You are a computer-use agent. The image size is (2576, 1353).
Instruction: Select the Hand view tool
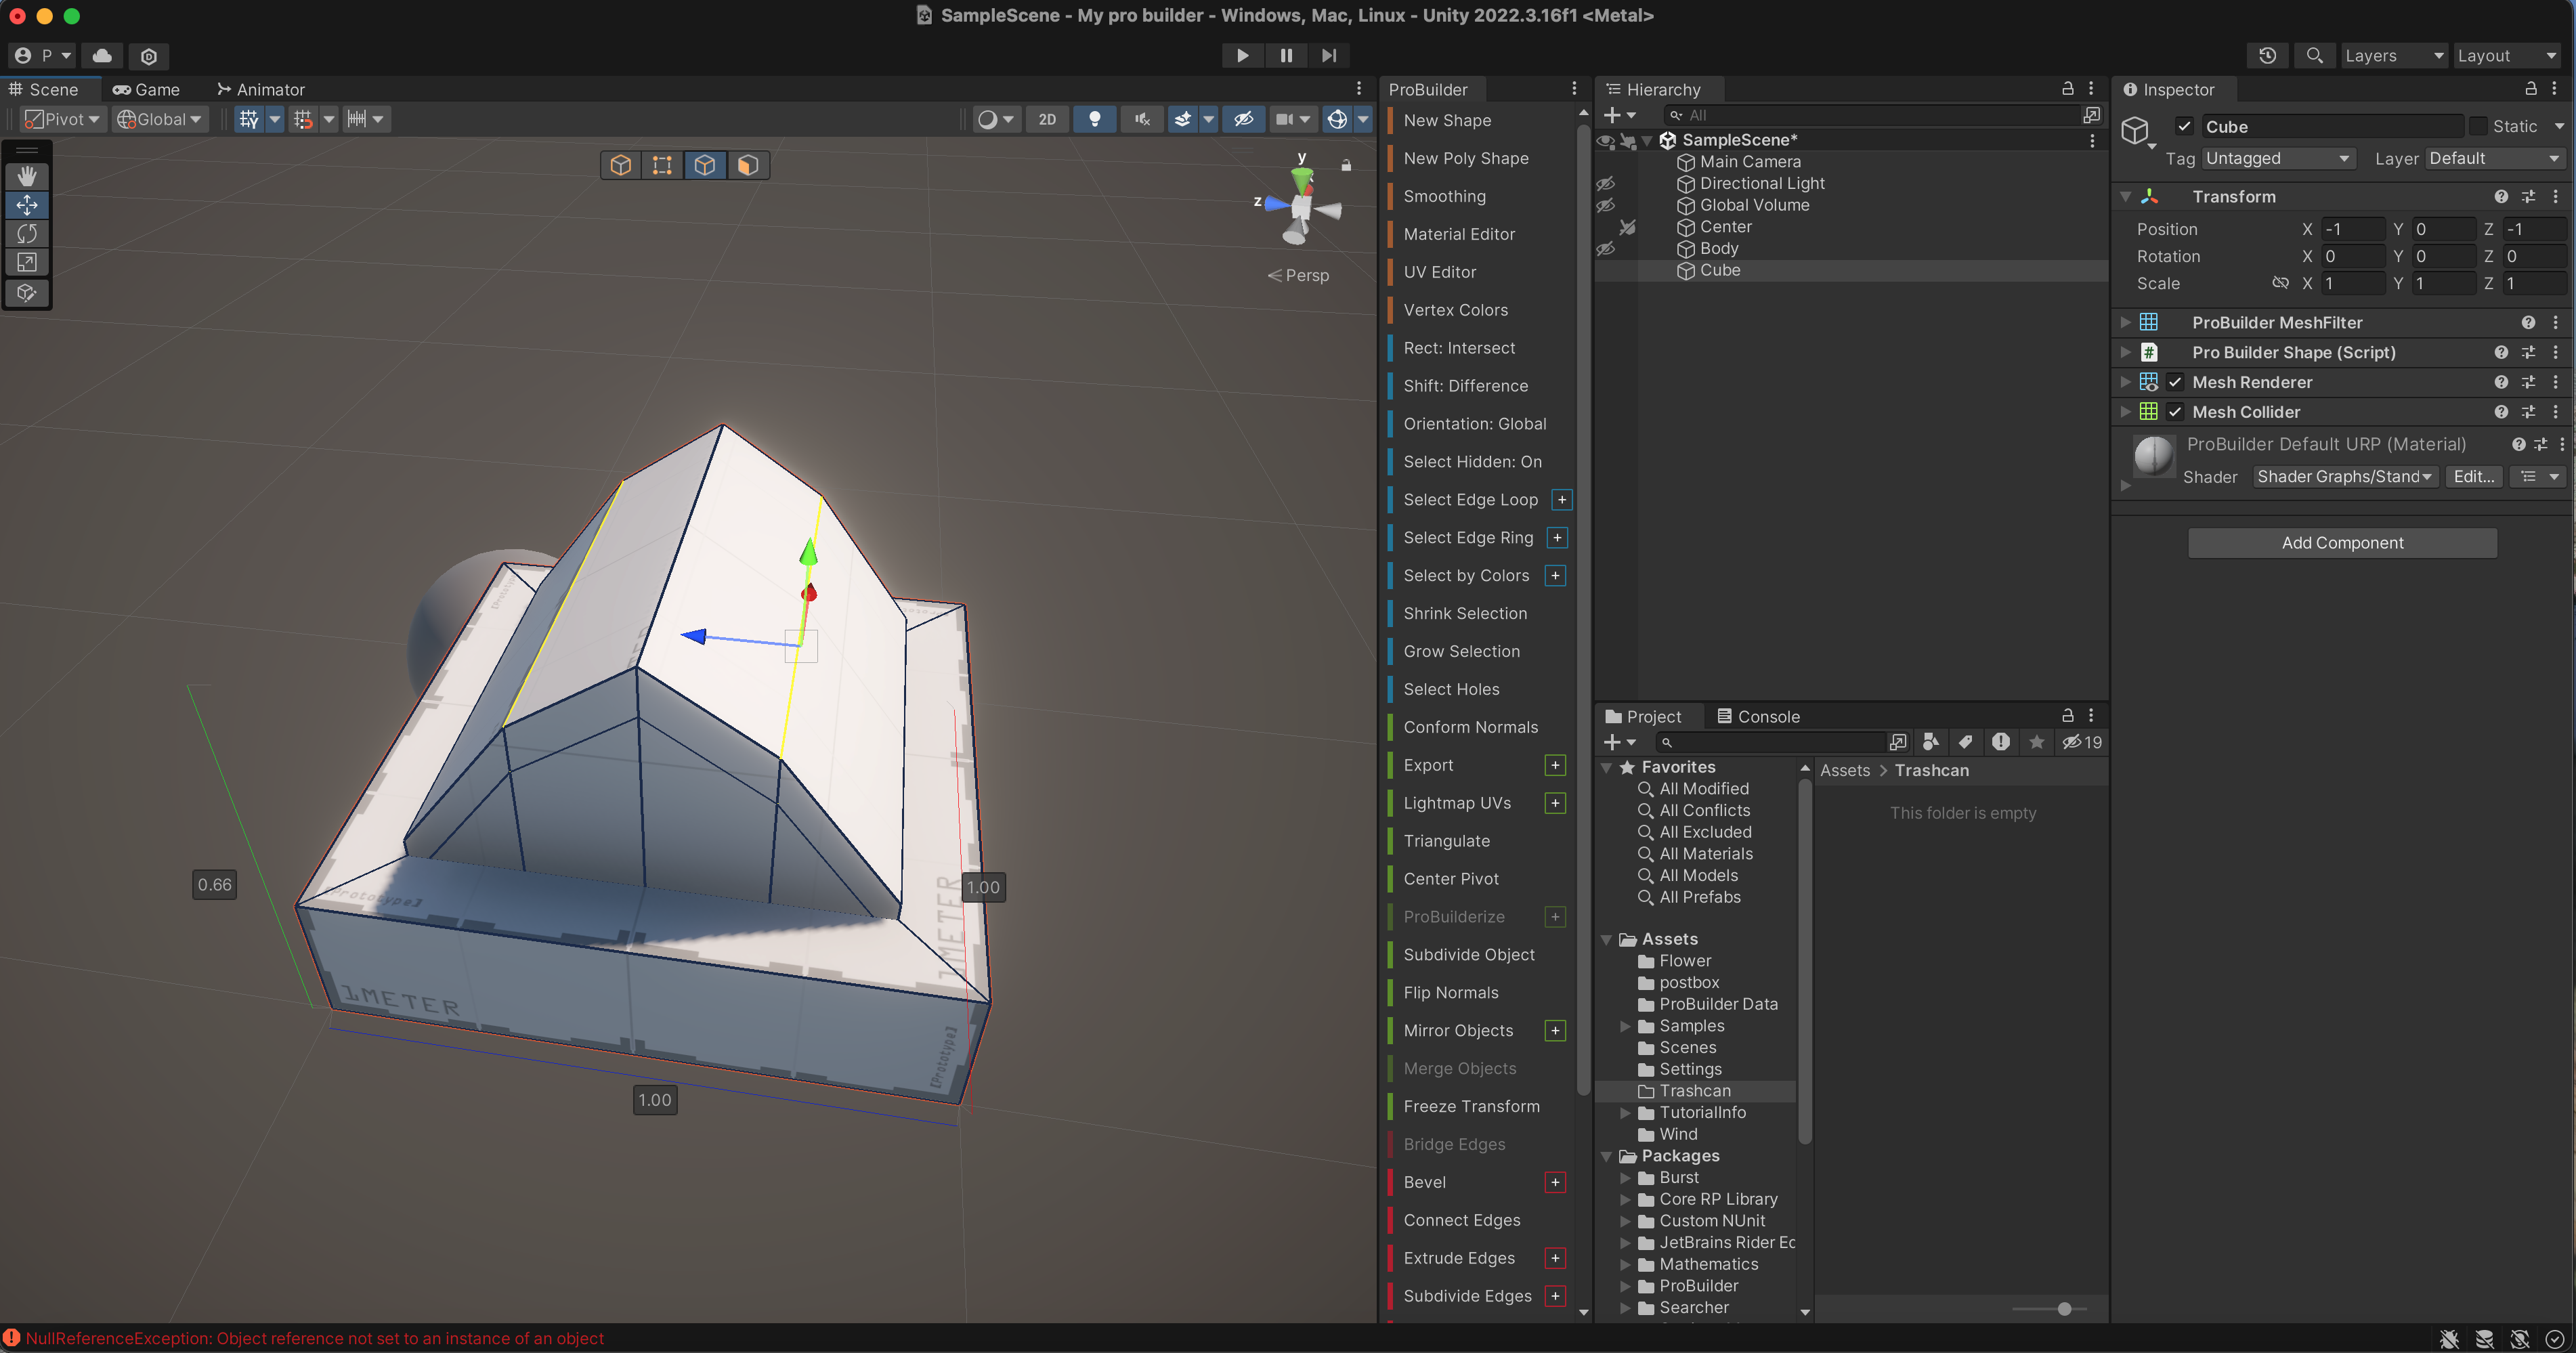(x=27, y=176)
